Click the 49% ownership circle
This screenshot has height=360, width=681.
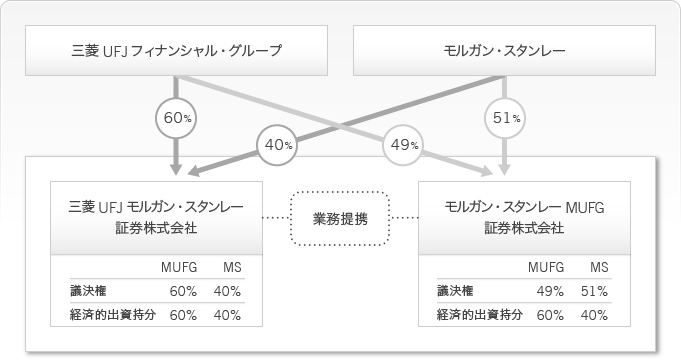(x=403, y=145)
